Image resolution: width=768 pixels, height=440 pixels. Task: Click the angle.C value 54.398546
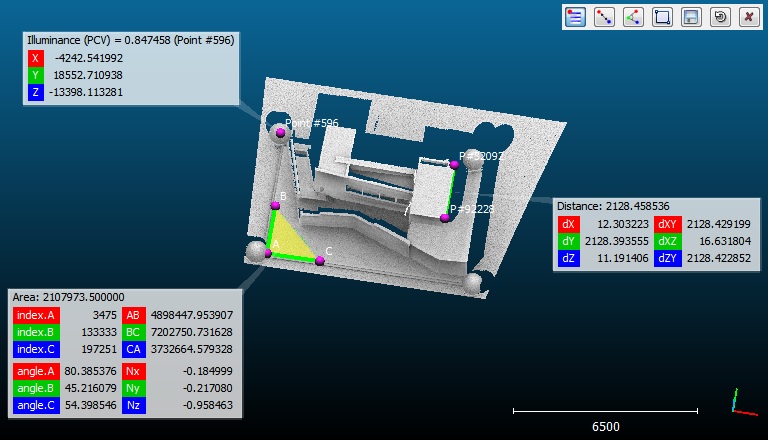[x=90, y=405]
